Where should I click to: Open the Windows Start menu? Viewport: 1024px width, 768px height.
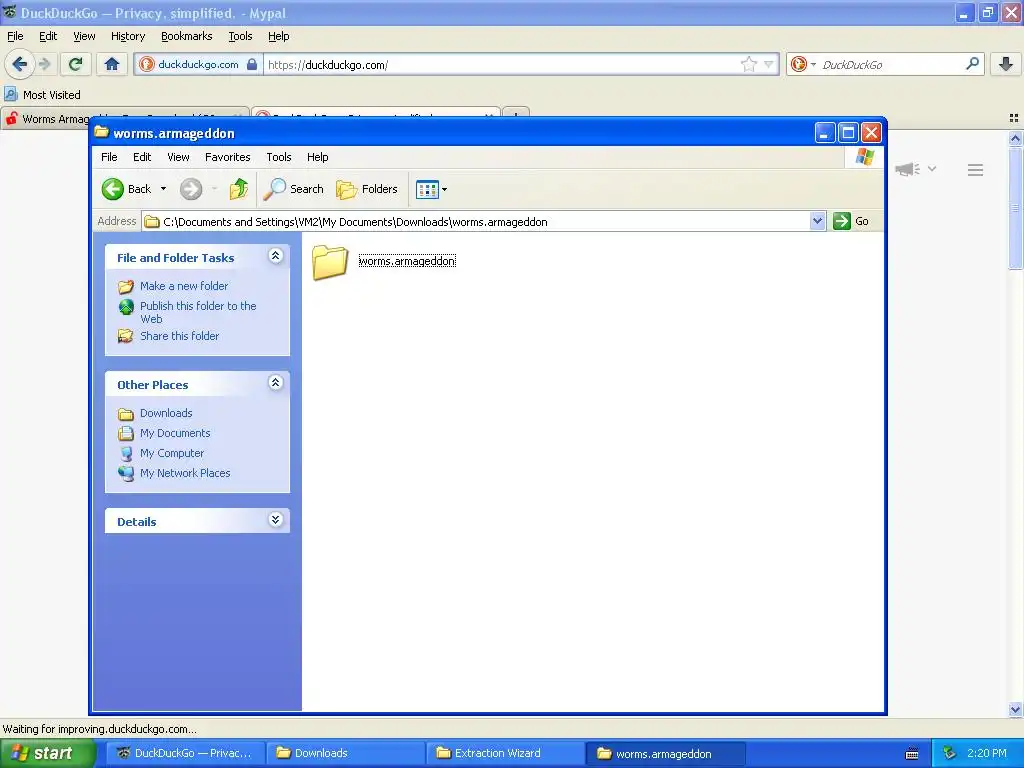48,753
